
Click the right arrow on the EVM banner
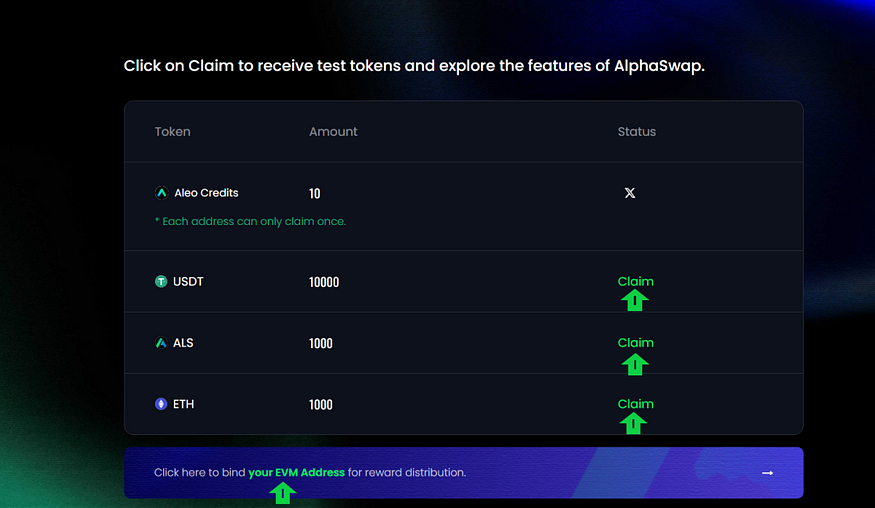pos(767,473)
